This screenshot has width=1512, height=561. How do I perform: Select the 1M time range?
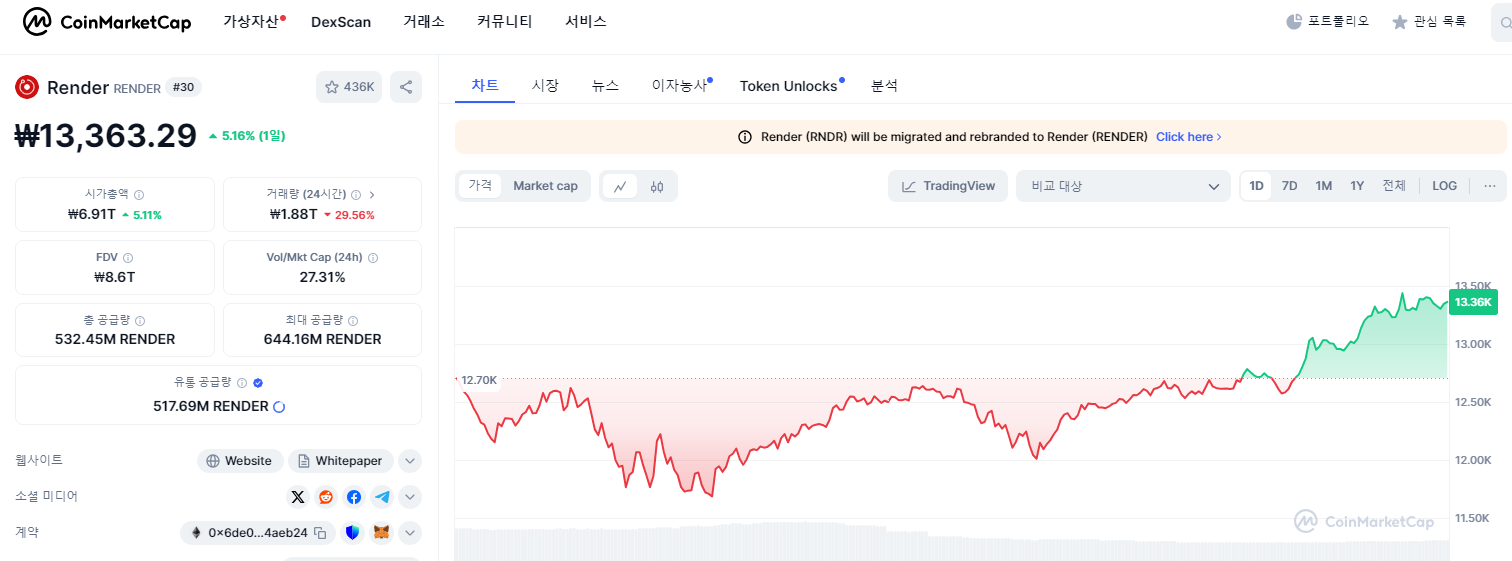point(1323,186)
